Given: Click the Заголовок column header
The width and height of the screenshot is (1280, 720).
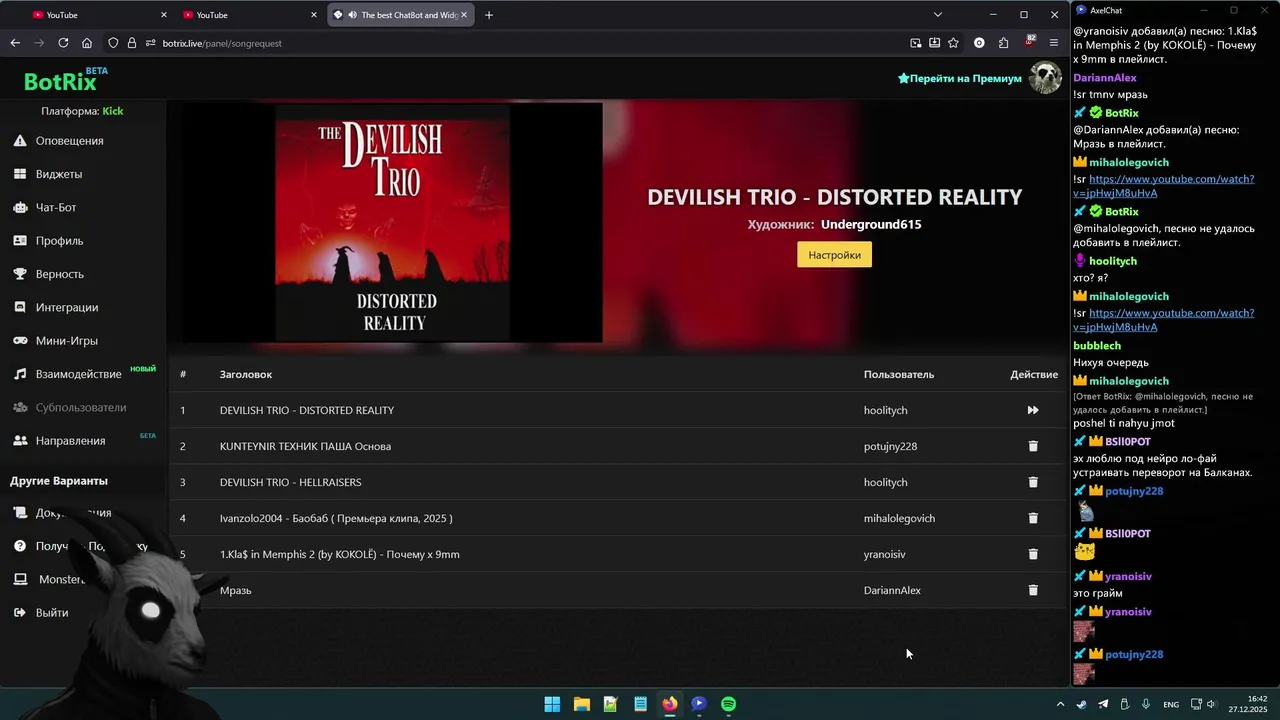Looking at the screenshot, I should coord(246,374).
